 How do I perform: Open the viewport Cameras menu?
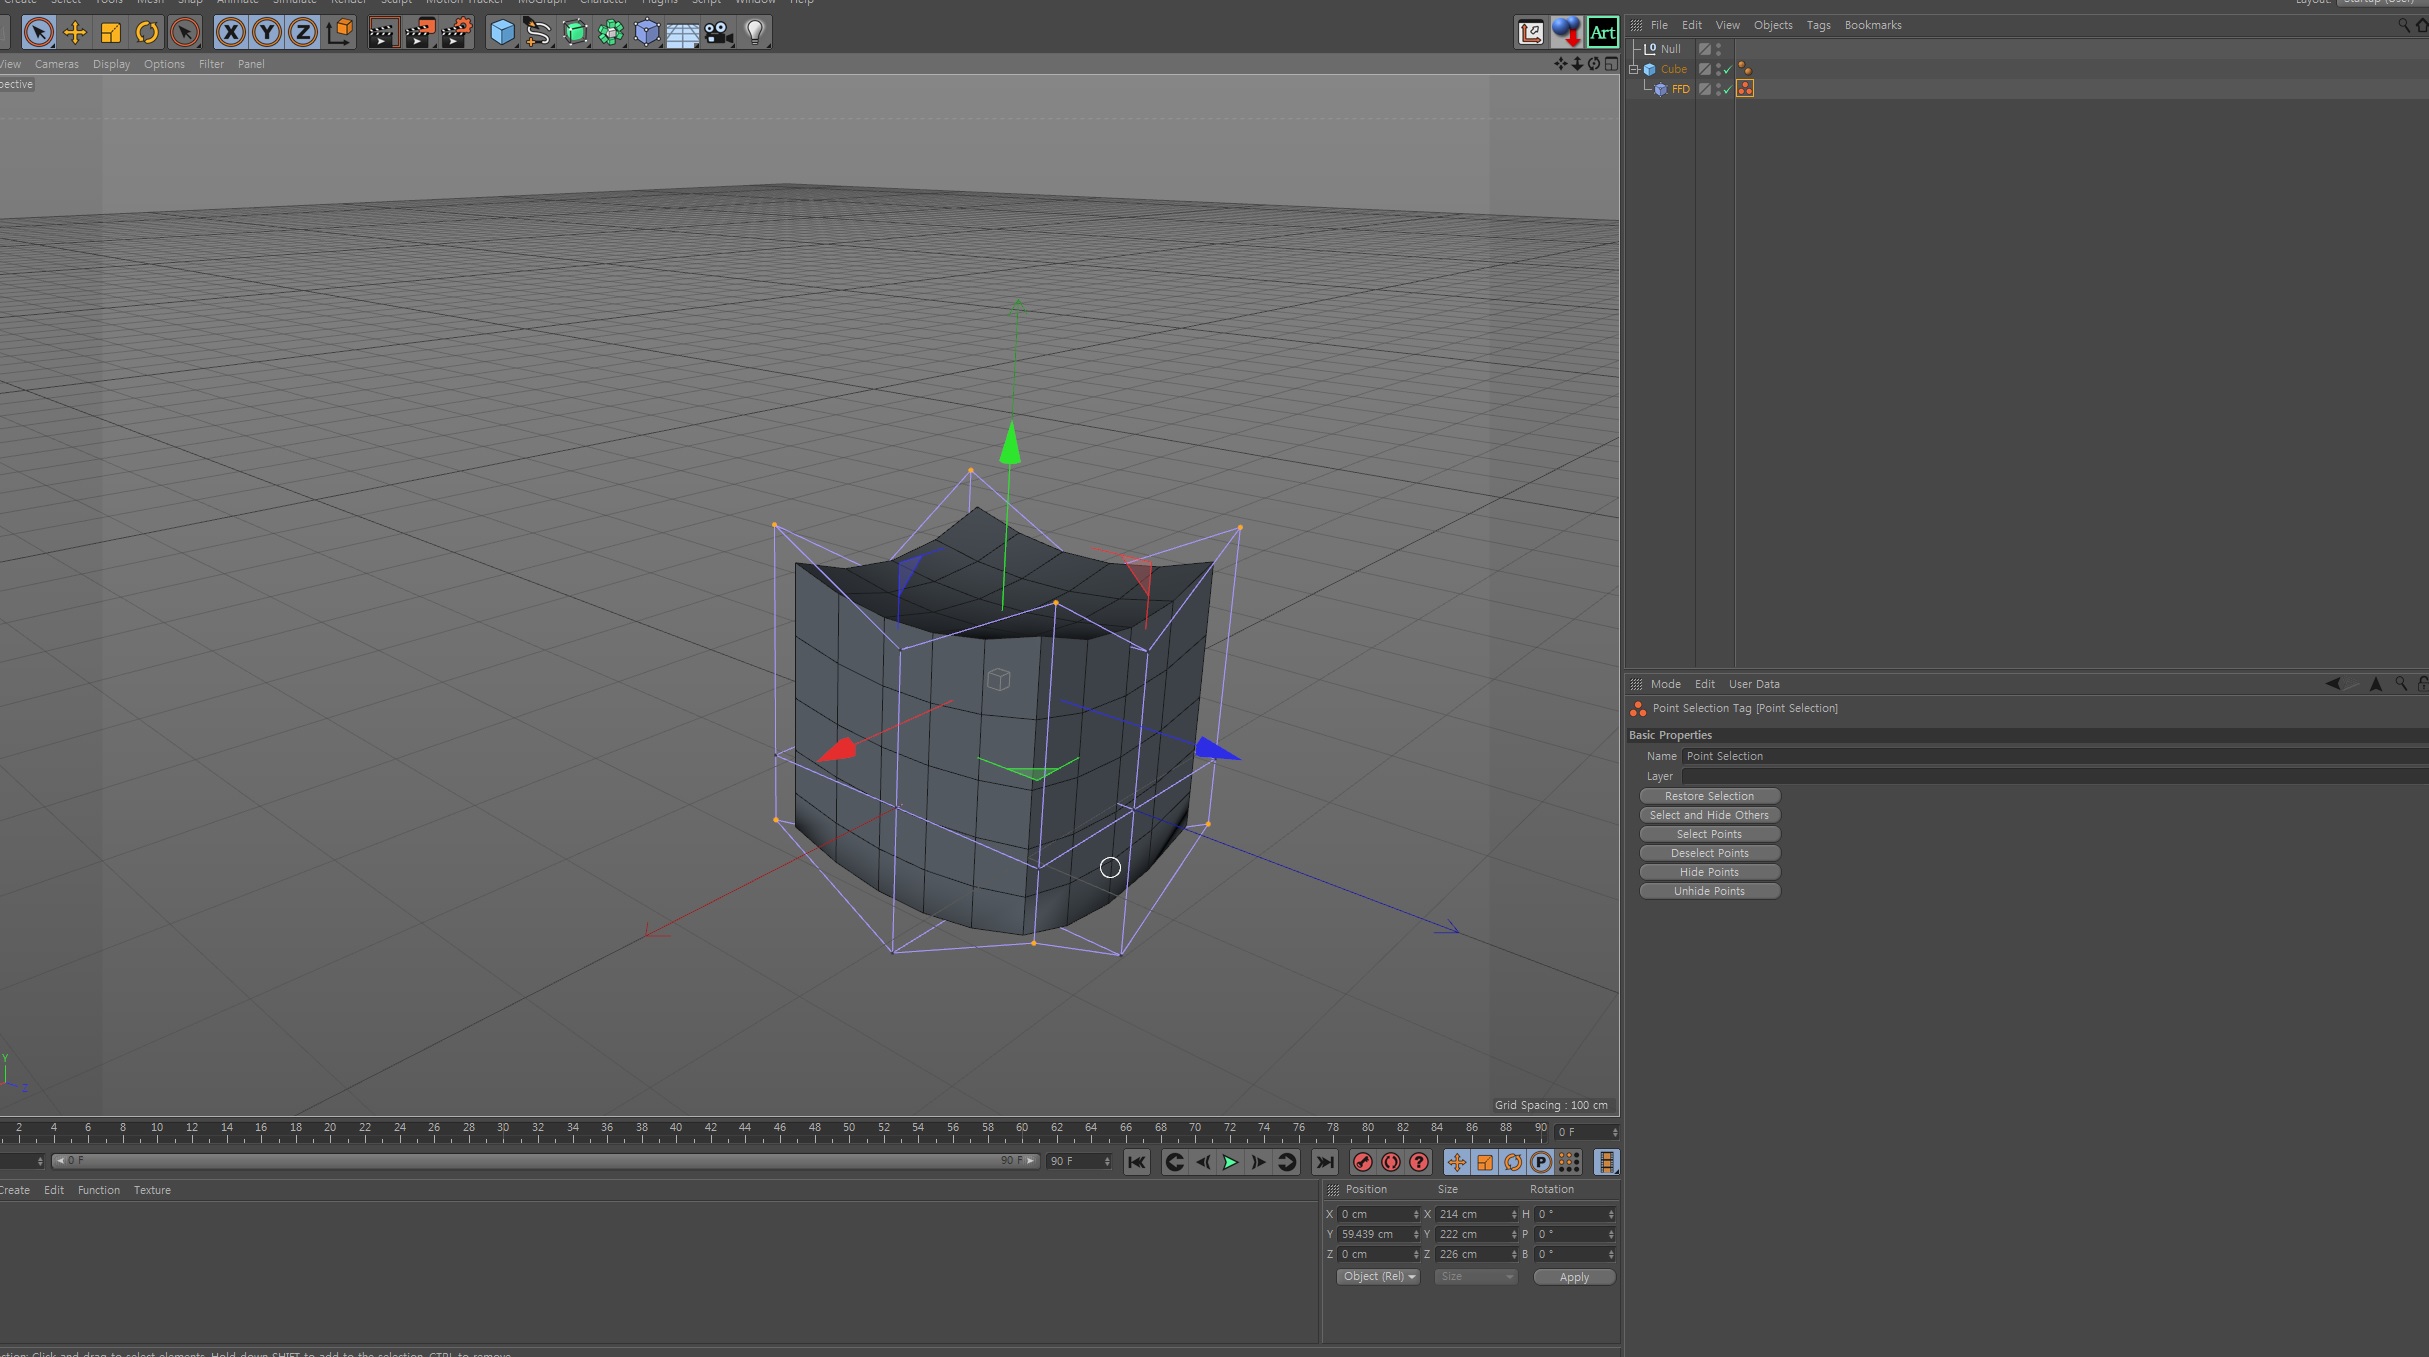point(57,64)
